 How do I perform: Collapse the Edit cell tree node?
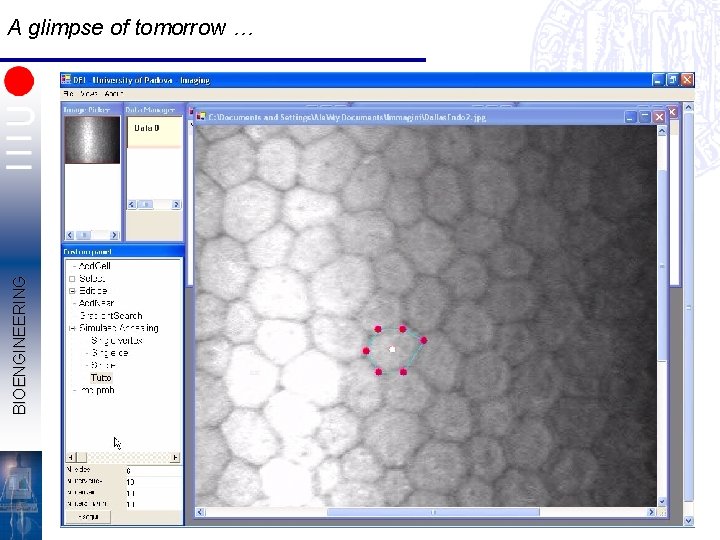pos(72,291)
